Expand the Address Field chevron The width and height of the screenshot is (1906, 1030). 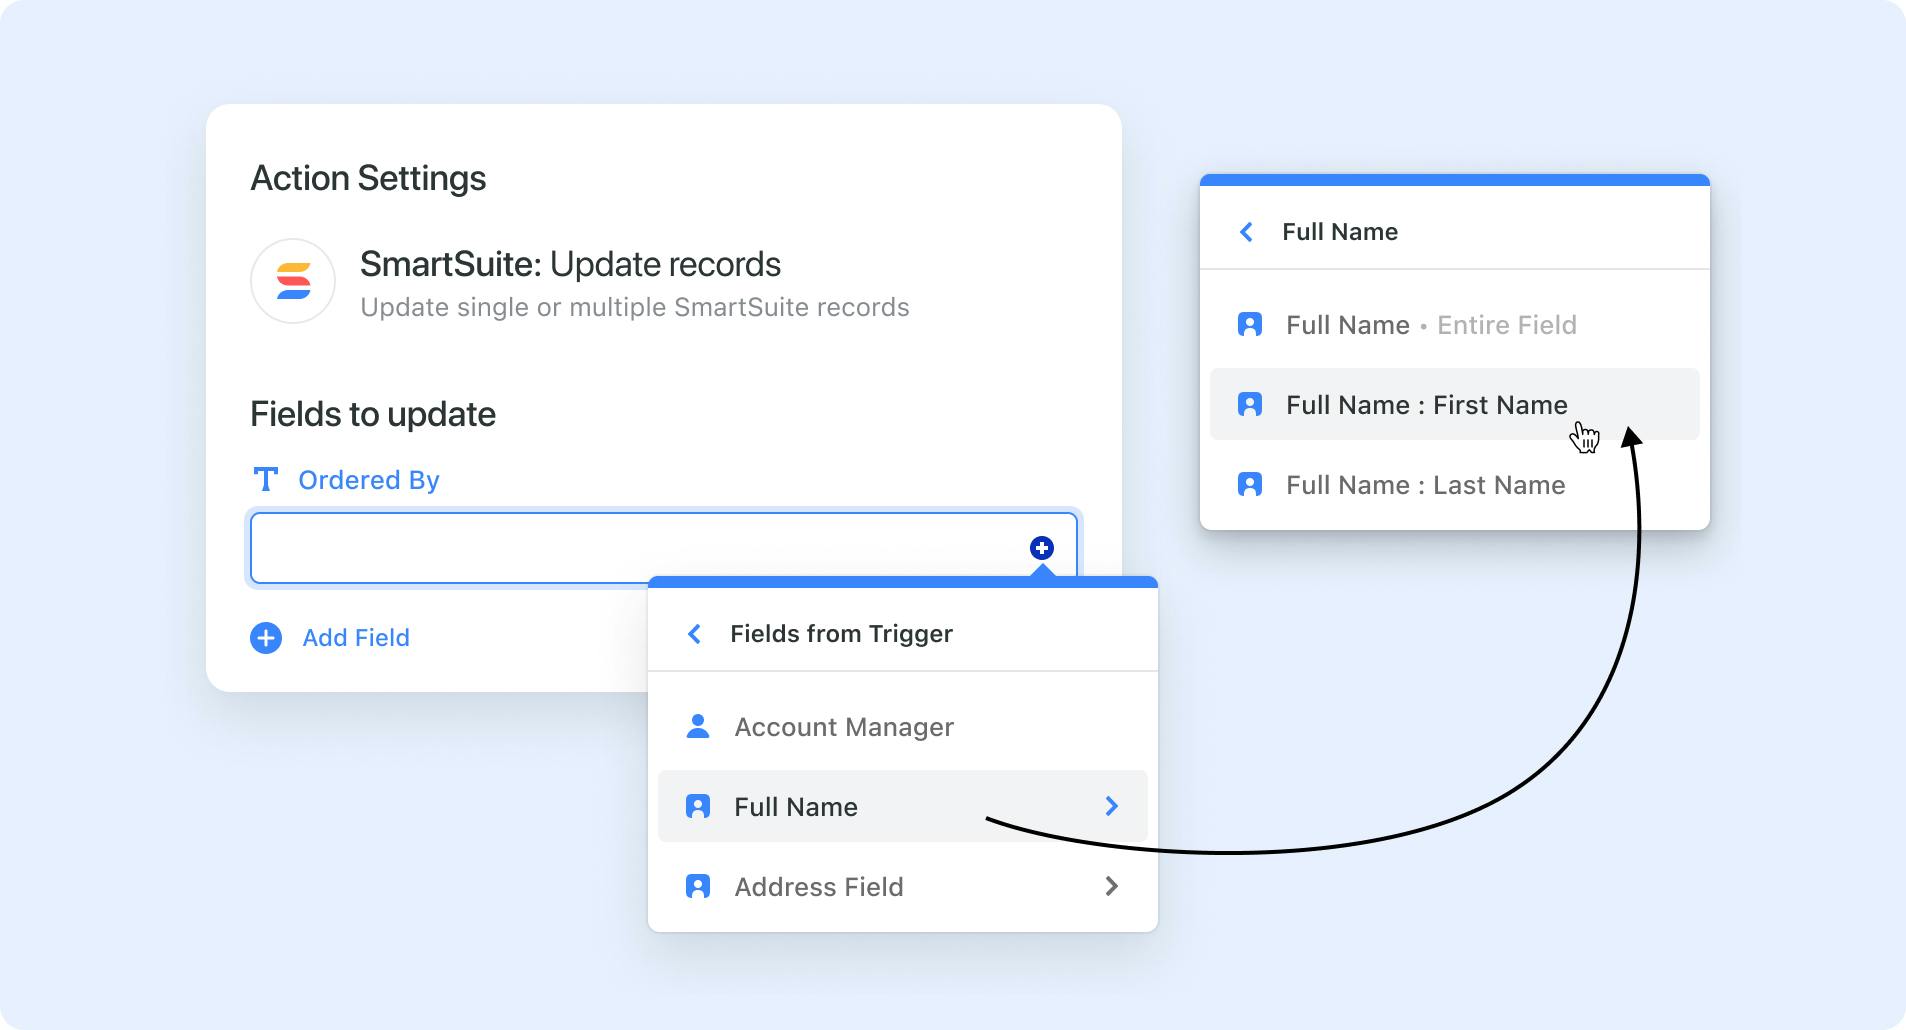point(1111,886)
